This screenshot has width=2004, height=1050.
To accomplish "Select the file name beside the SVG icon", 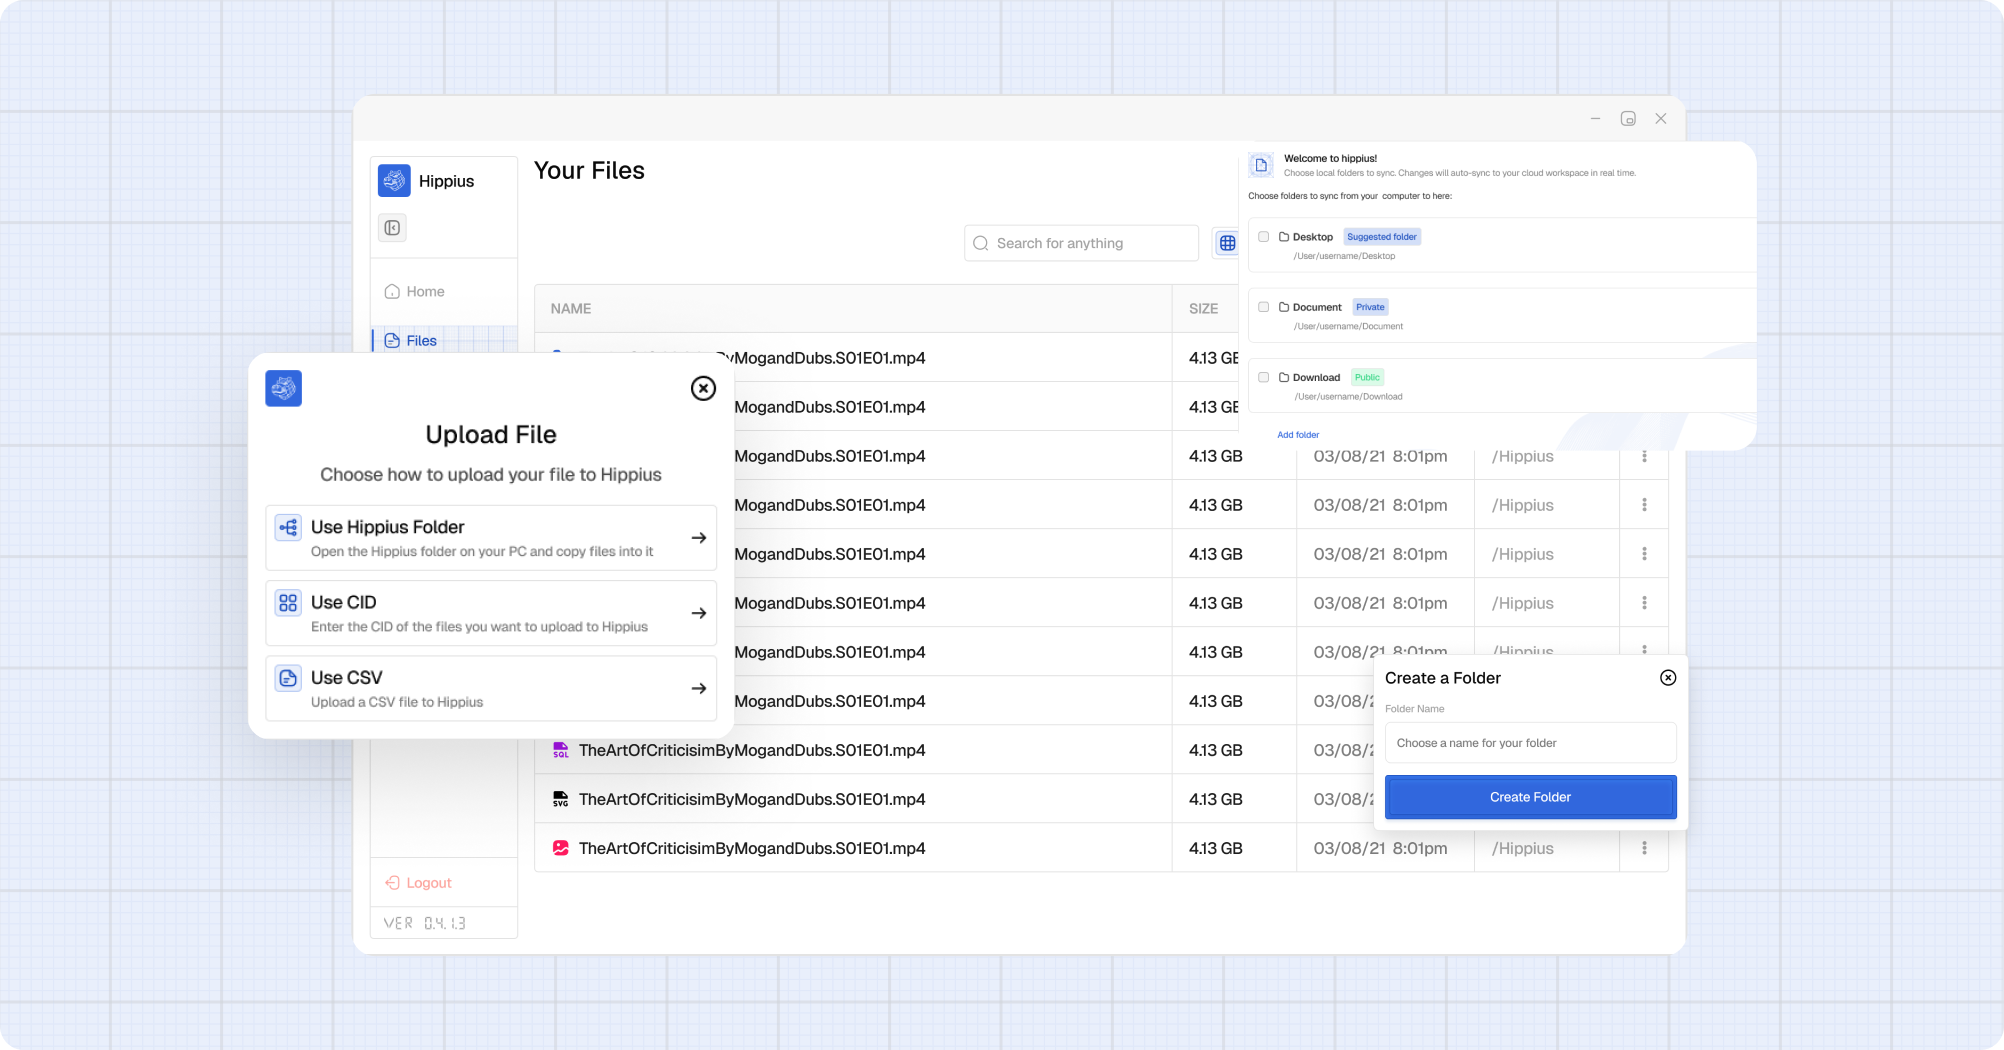I will (x=752, y=799).
